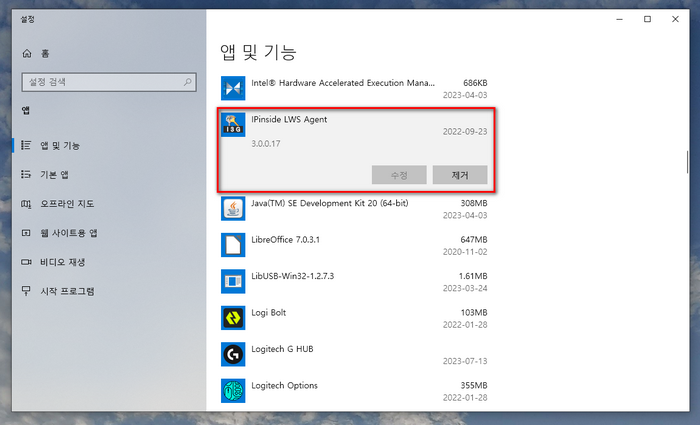Maximize the 설정 window
Screen dimensions: 700x425
(x=647, y=19)
